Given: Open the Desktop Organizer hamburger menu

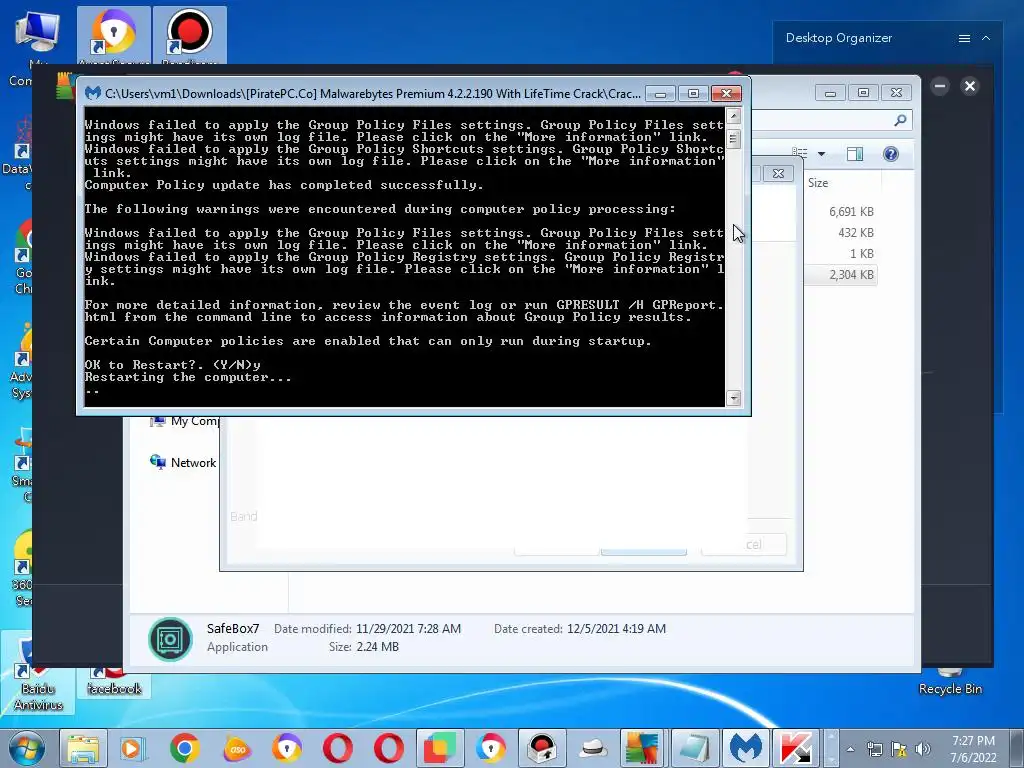Looking at the screenshot, I should click(964, 39).
